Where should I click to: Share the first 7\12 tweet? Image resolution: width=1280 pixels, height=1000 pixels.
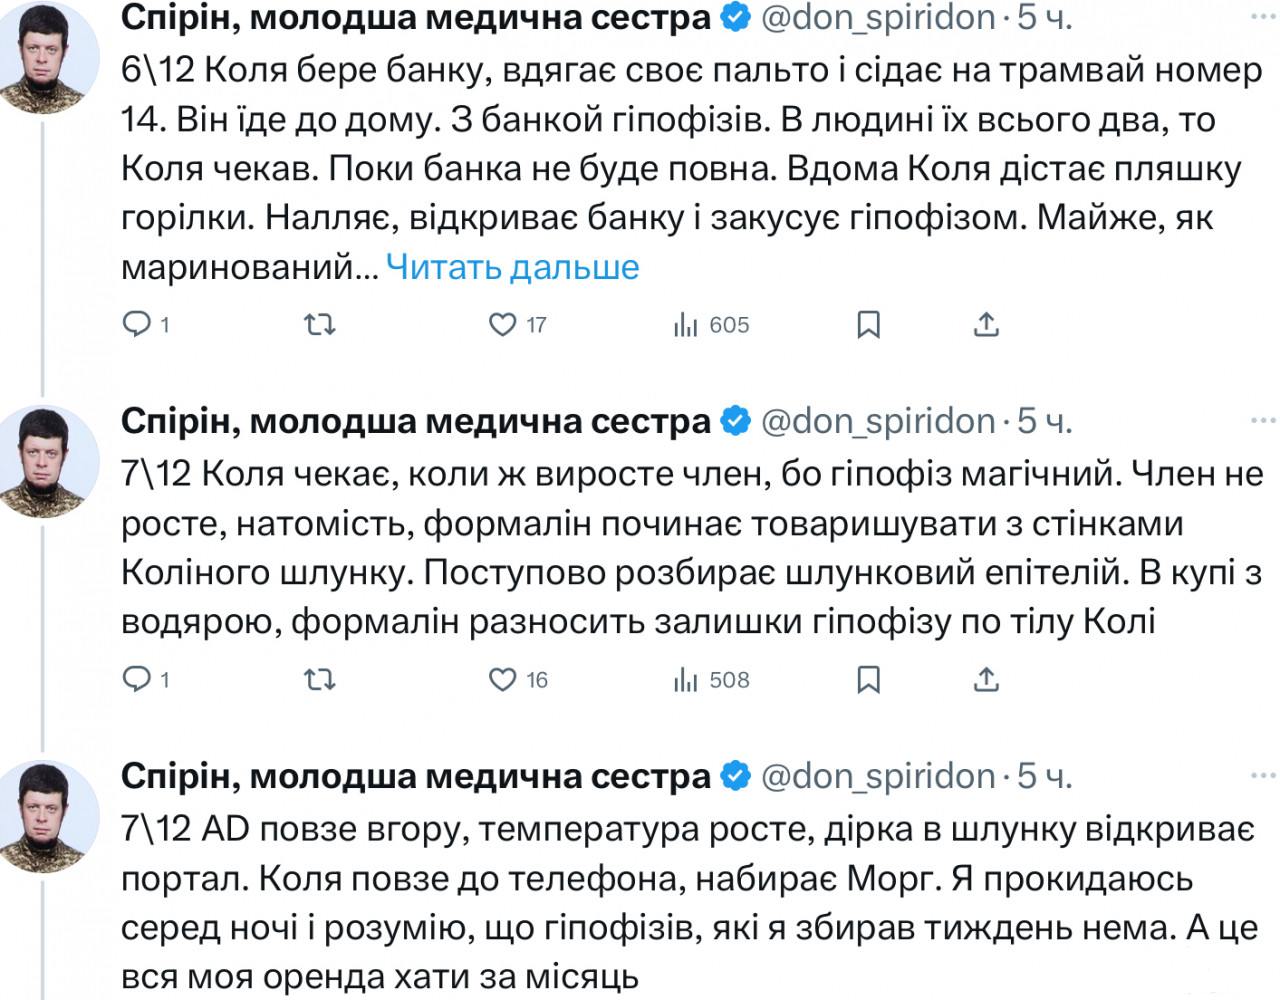(x=986, y=680)
